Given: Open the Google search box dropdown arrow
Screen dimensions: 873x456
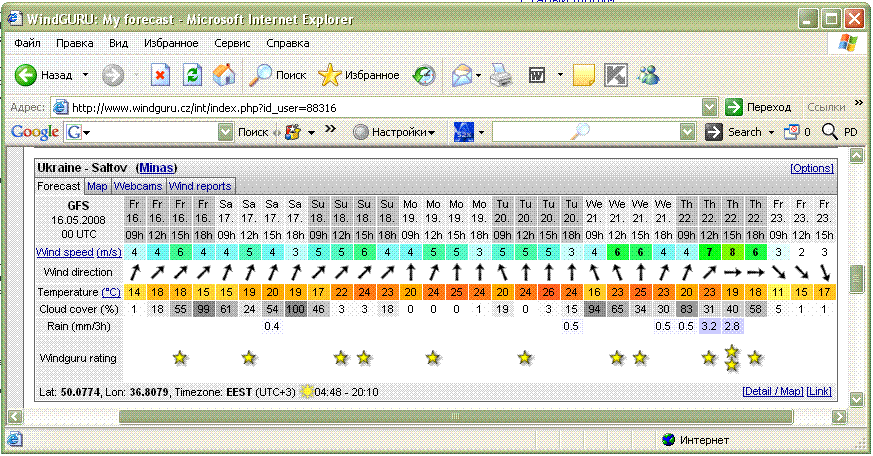Looking at the screenshot, I should tap(226, 132).
